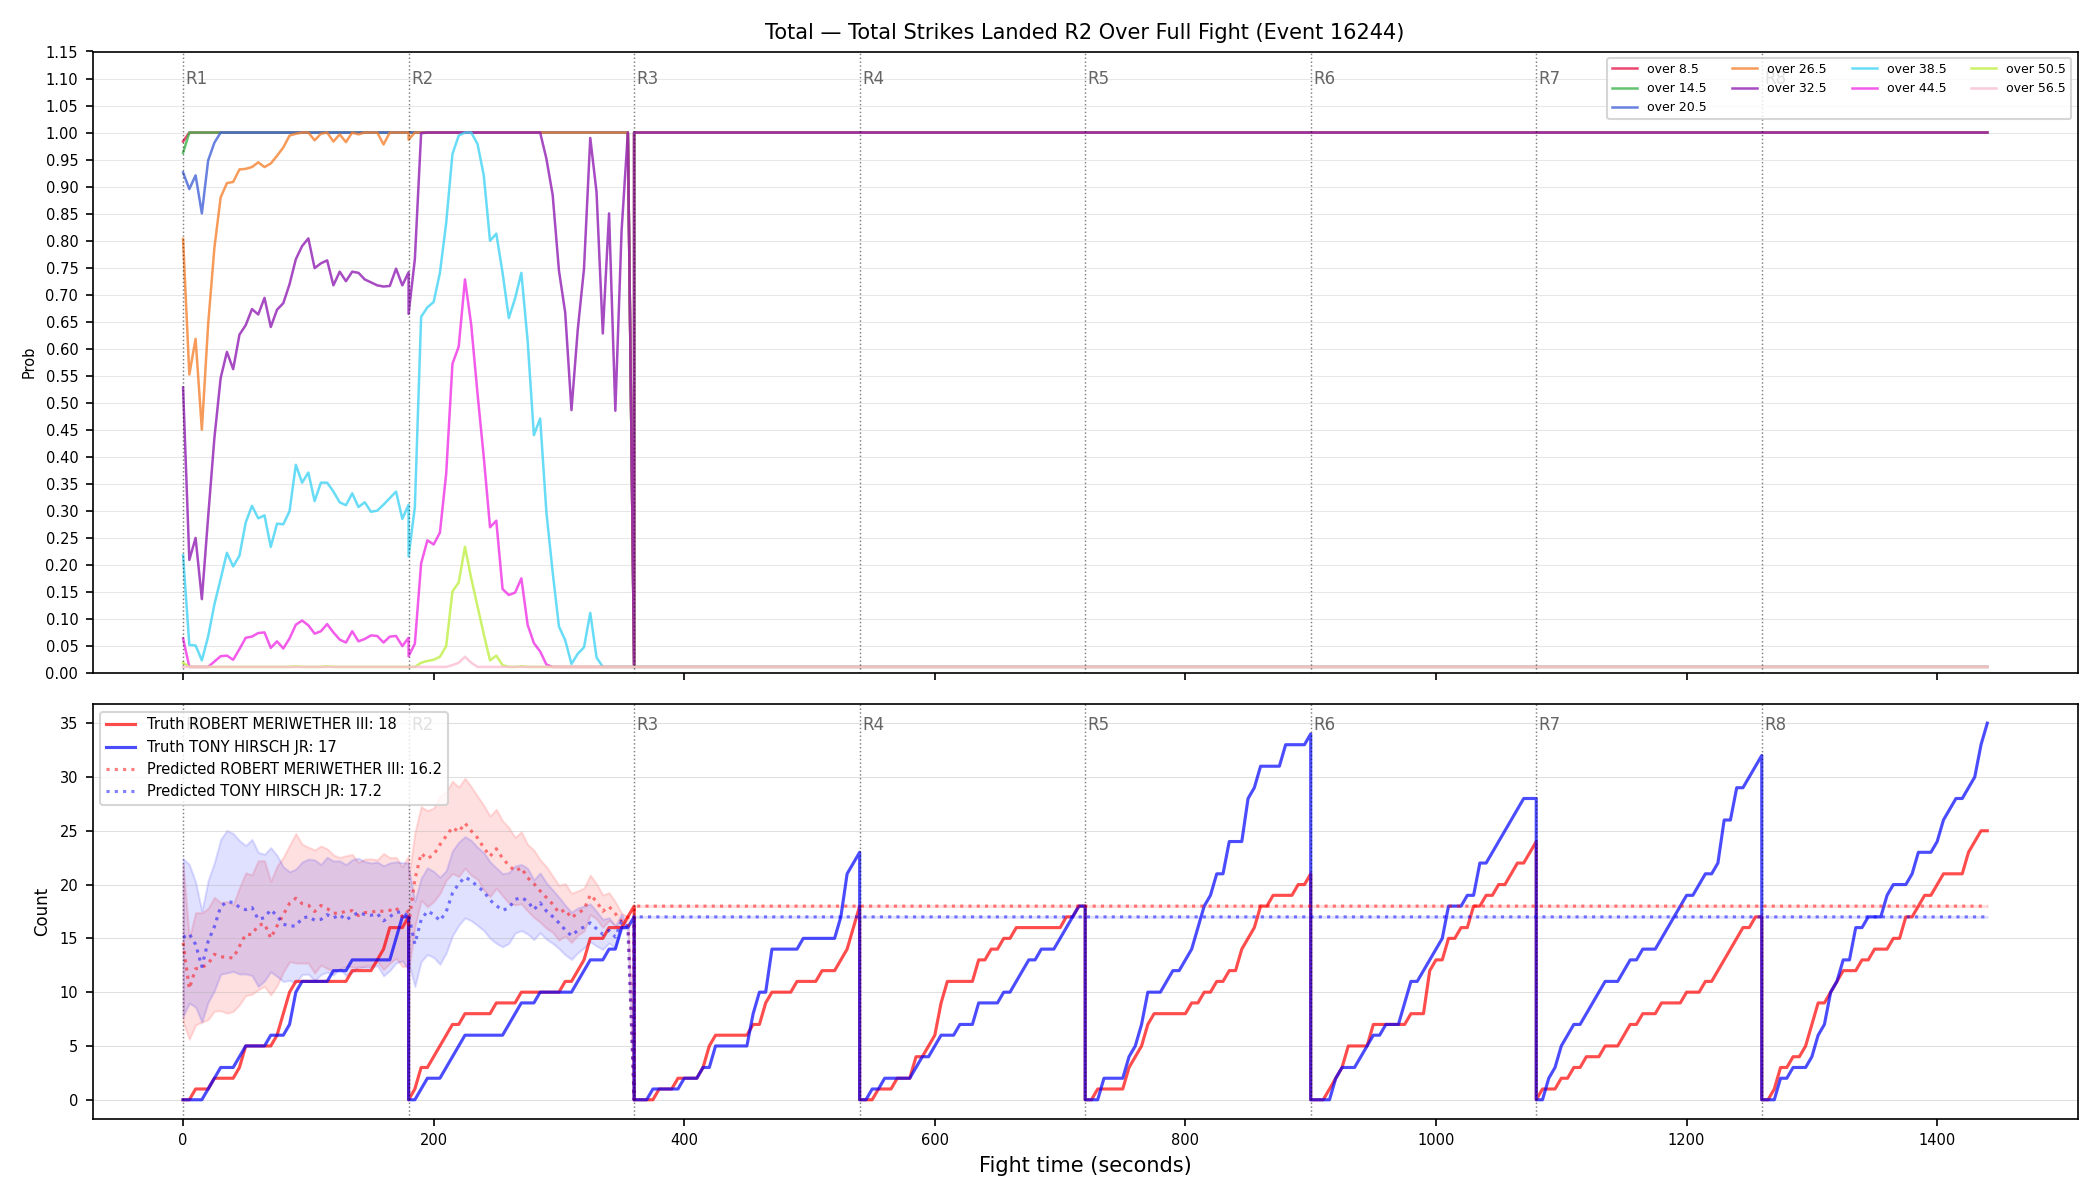The image size is (2100, 1200).
Task: Click the 200 tick label on the time axis
Action: [433, 1139]
